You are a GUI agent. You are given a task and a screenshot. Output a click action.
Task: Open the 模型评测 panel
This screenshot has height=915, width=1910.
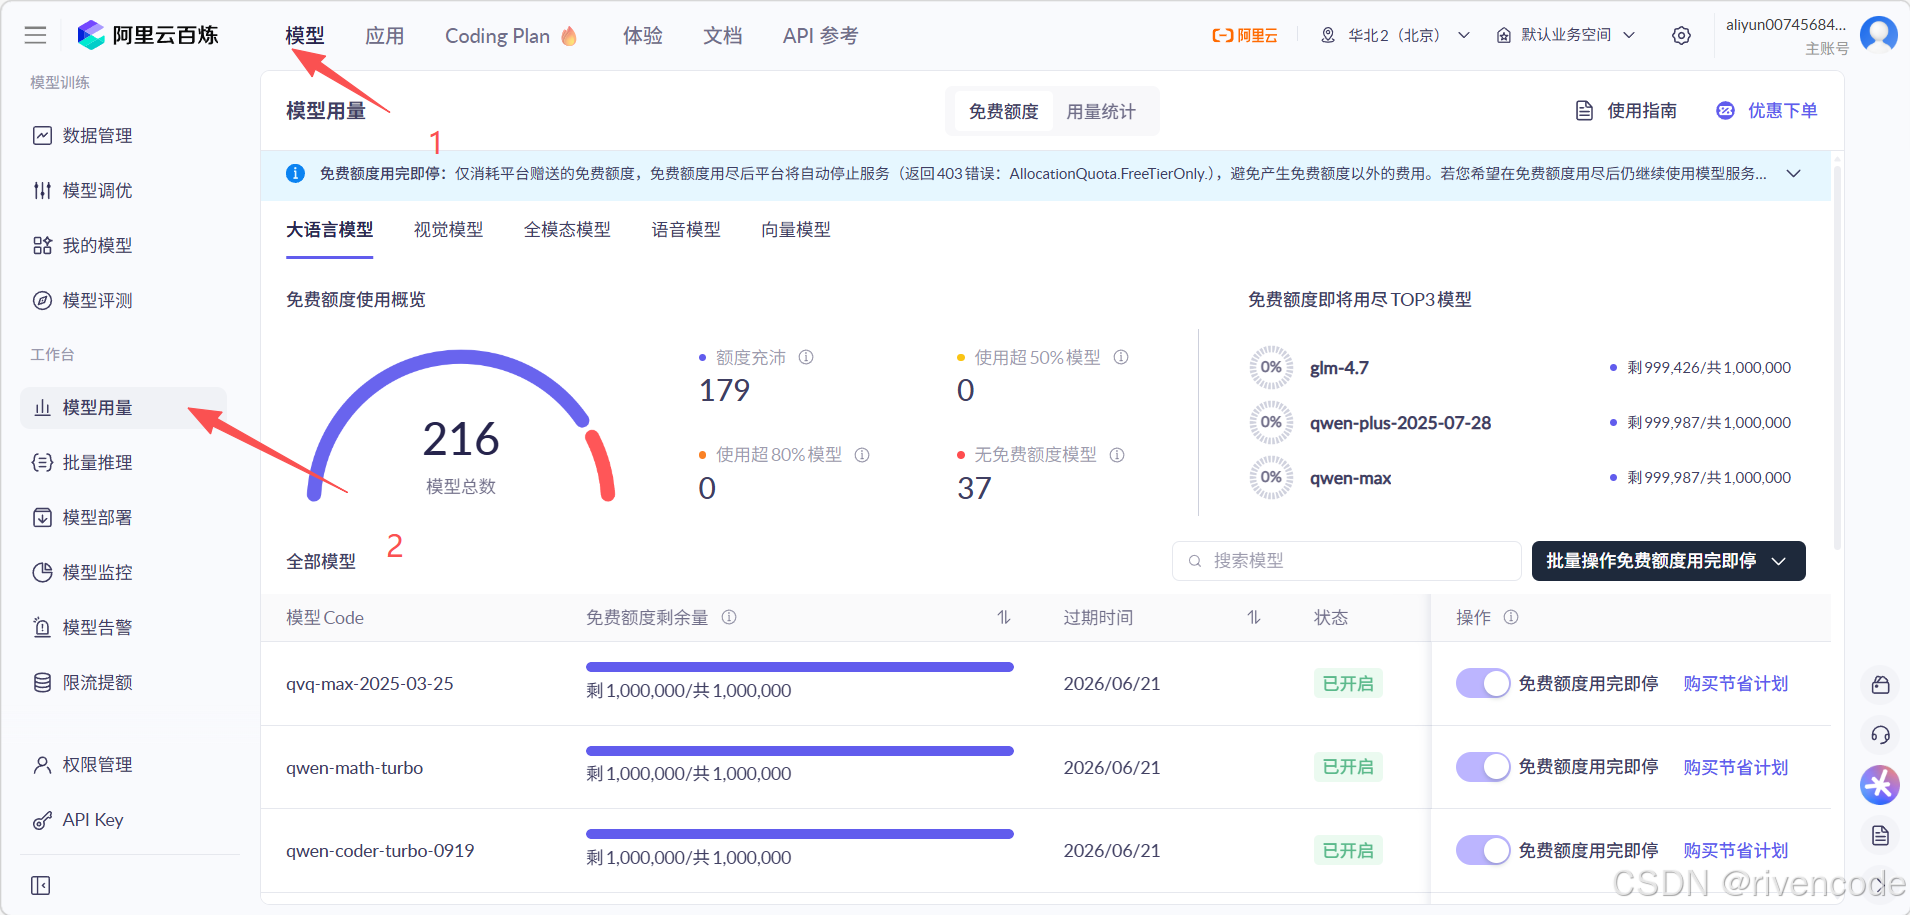[x=96, y=299]
